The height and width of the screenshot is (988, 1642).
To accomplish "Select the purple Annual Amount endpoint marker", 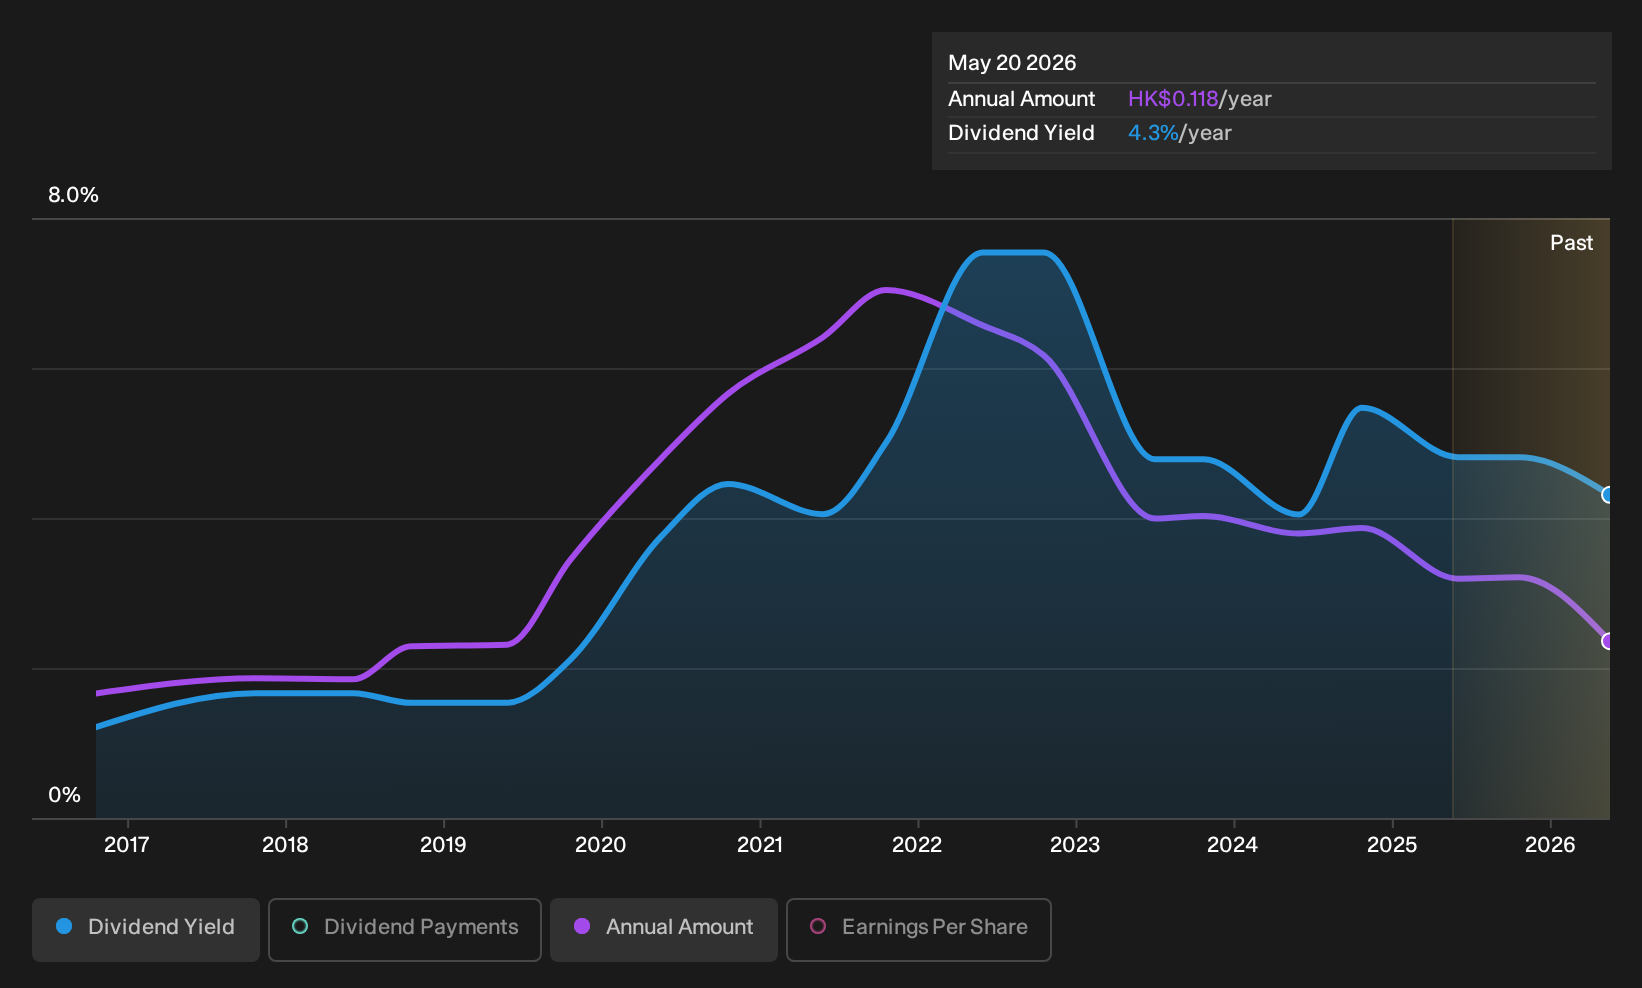I will [x=1608, y=641].
